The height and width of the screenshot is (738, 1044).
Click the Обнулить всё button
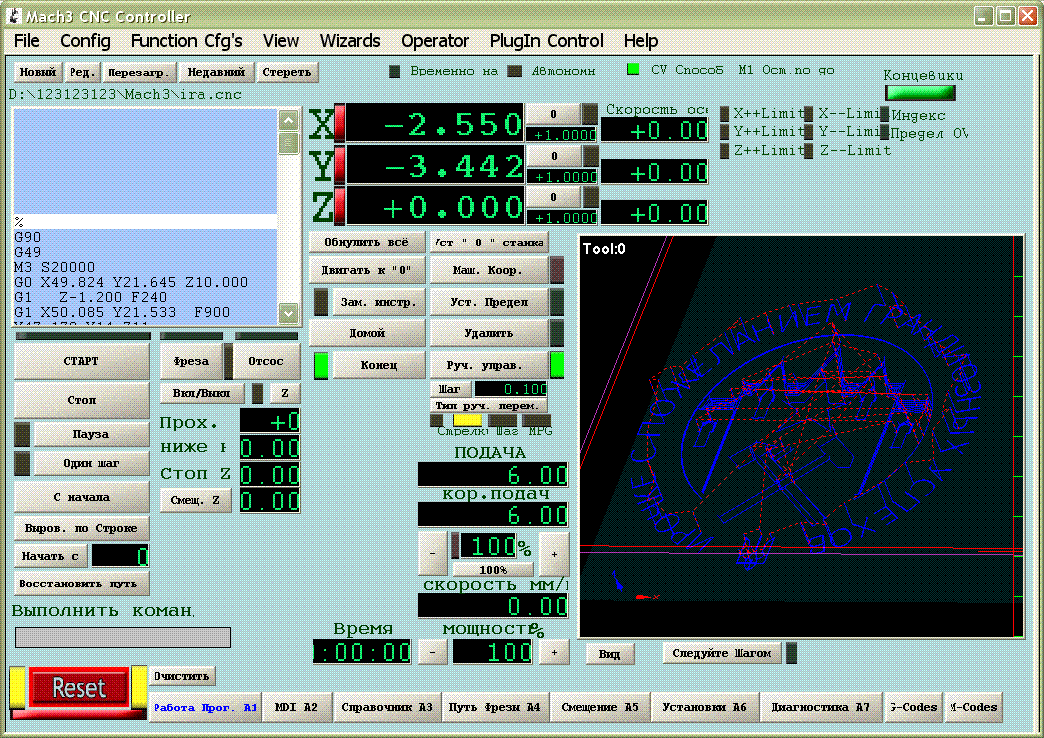[x=366, y=243]
